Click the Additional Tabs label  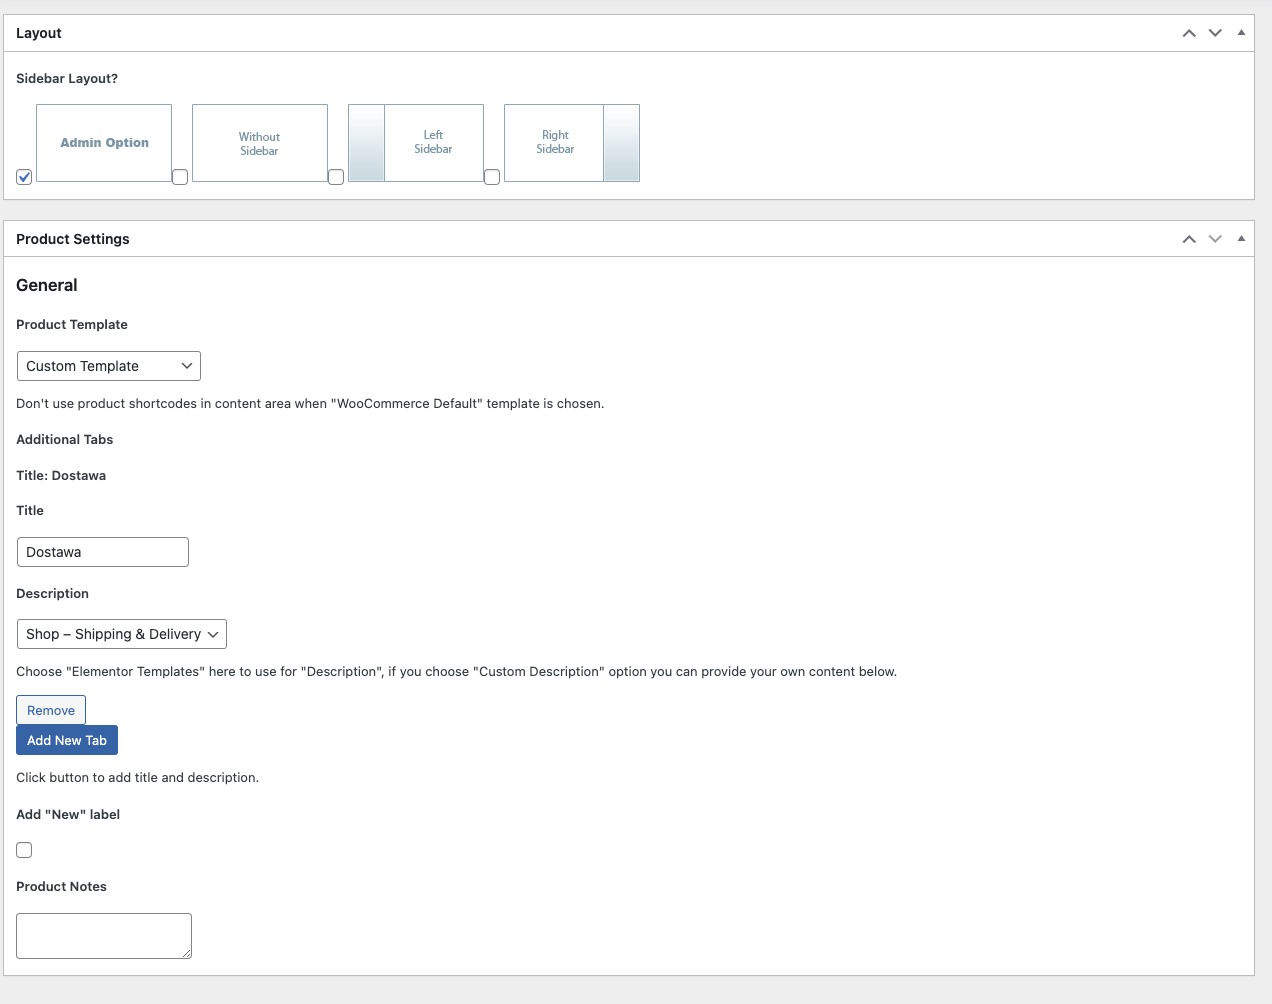pyautogui.click(x=65, y=439)
